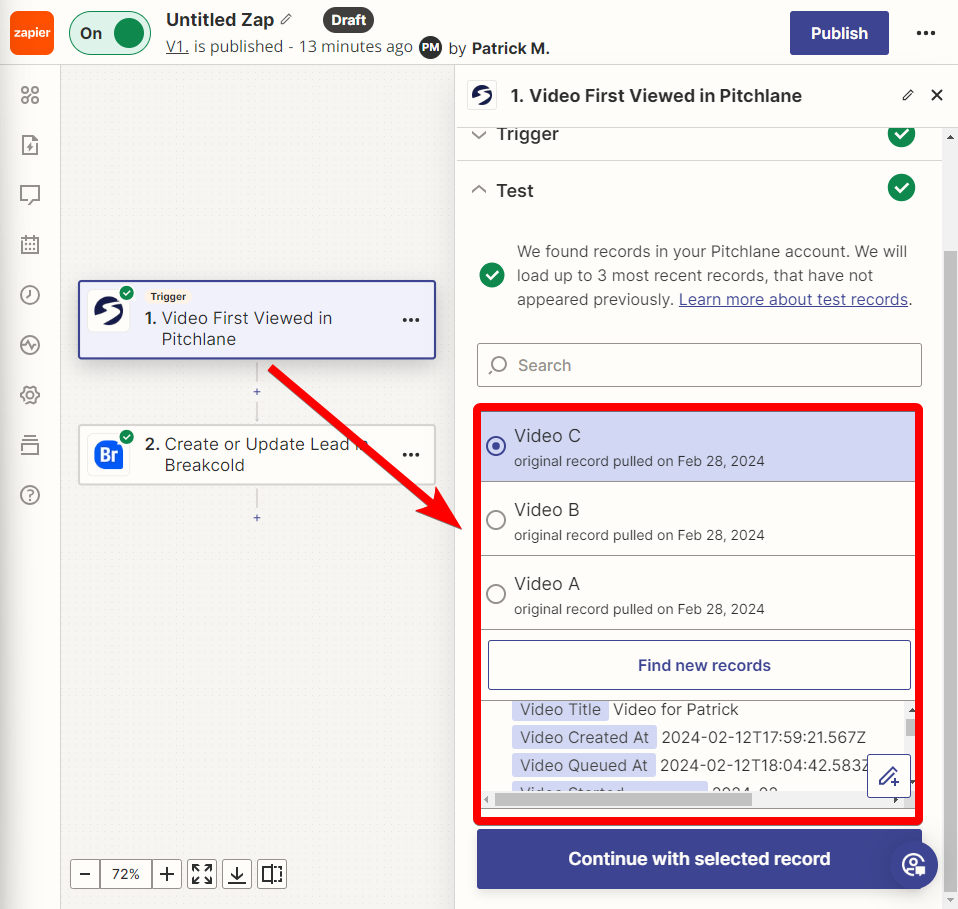Click the side panel vertical scrollbar
This screenshot has width=958, height=909.
(x=950, y=571)
